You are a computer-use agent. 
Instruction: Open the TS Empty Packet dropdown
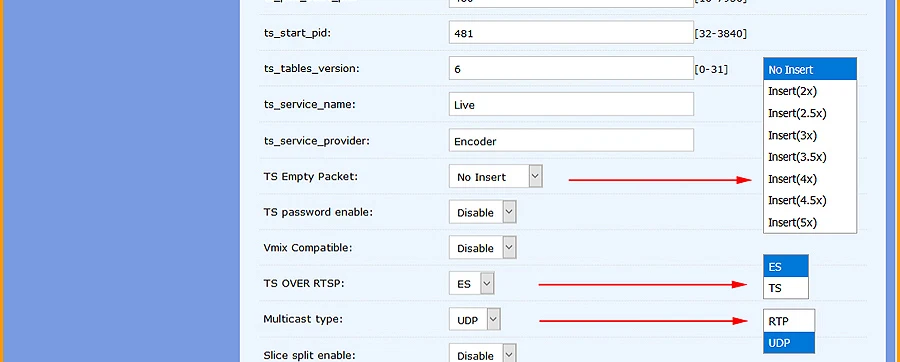coord(496,177)
